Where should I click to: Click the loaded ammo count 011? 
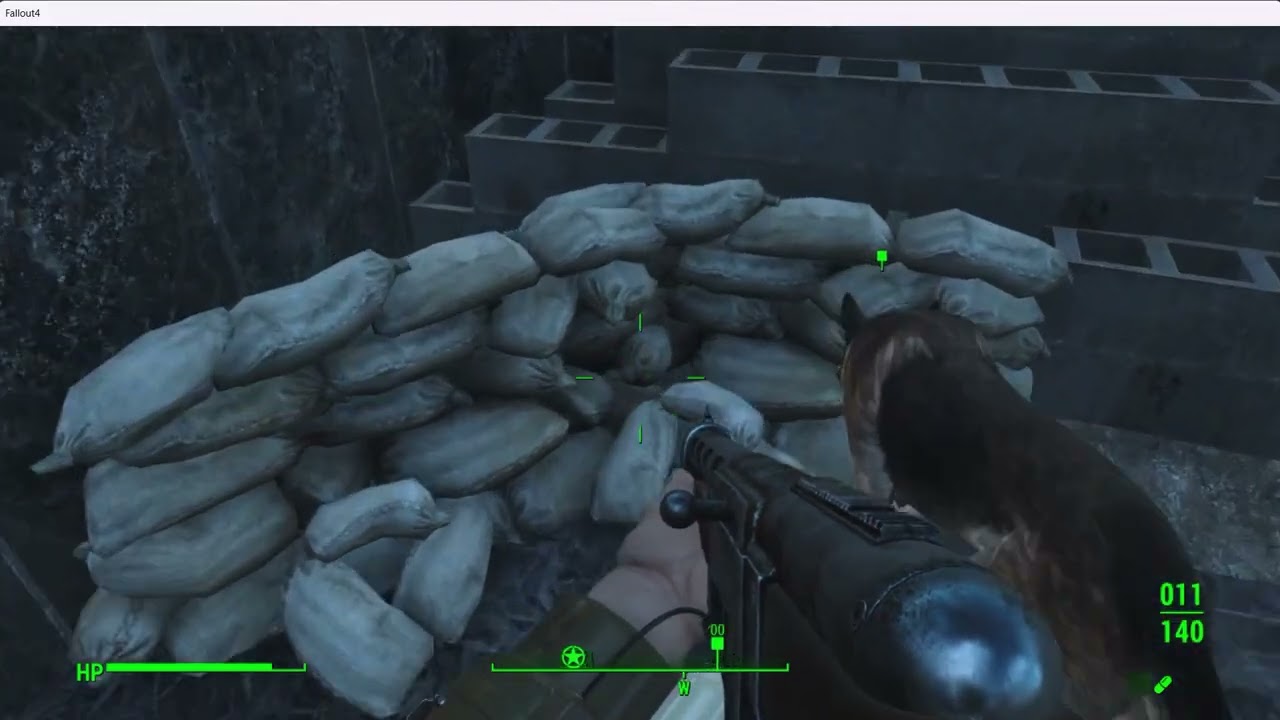[x=1181, y=596]
